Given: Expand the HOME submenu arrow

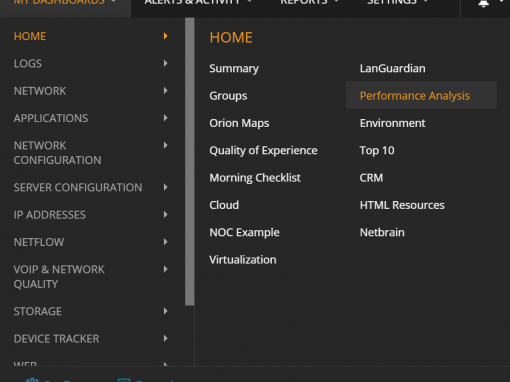Looking at the screenshot, I should 165,36.
